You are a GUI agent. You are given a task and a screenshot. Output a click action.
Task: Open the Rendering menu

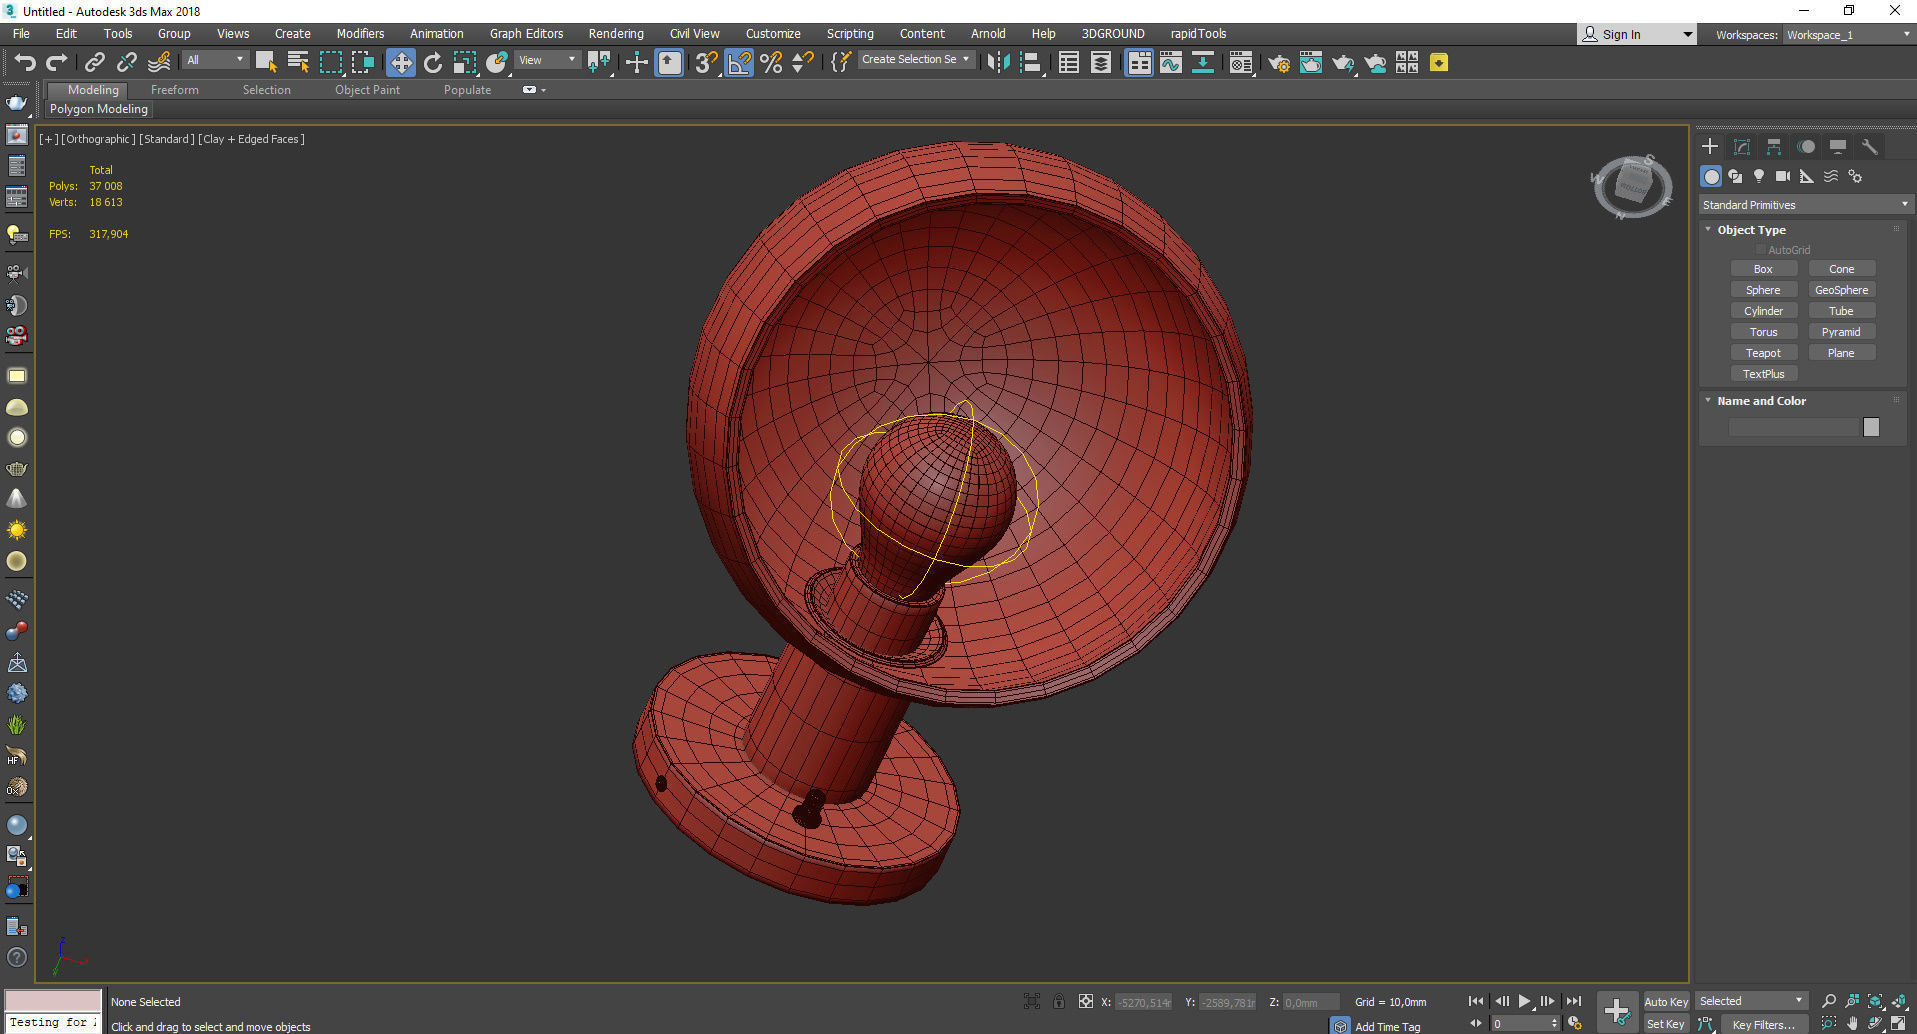click(x=615, y=34)
